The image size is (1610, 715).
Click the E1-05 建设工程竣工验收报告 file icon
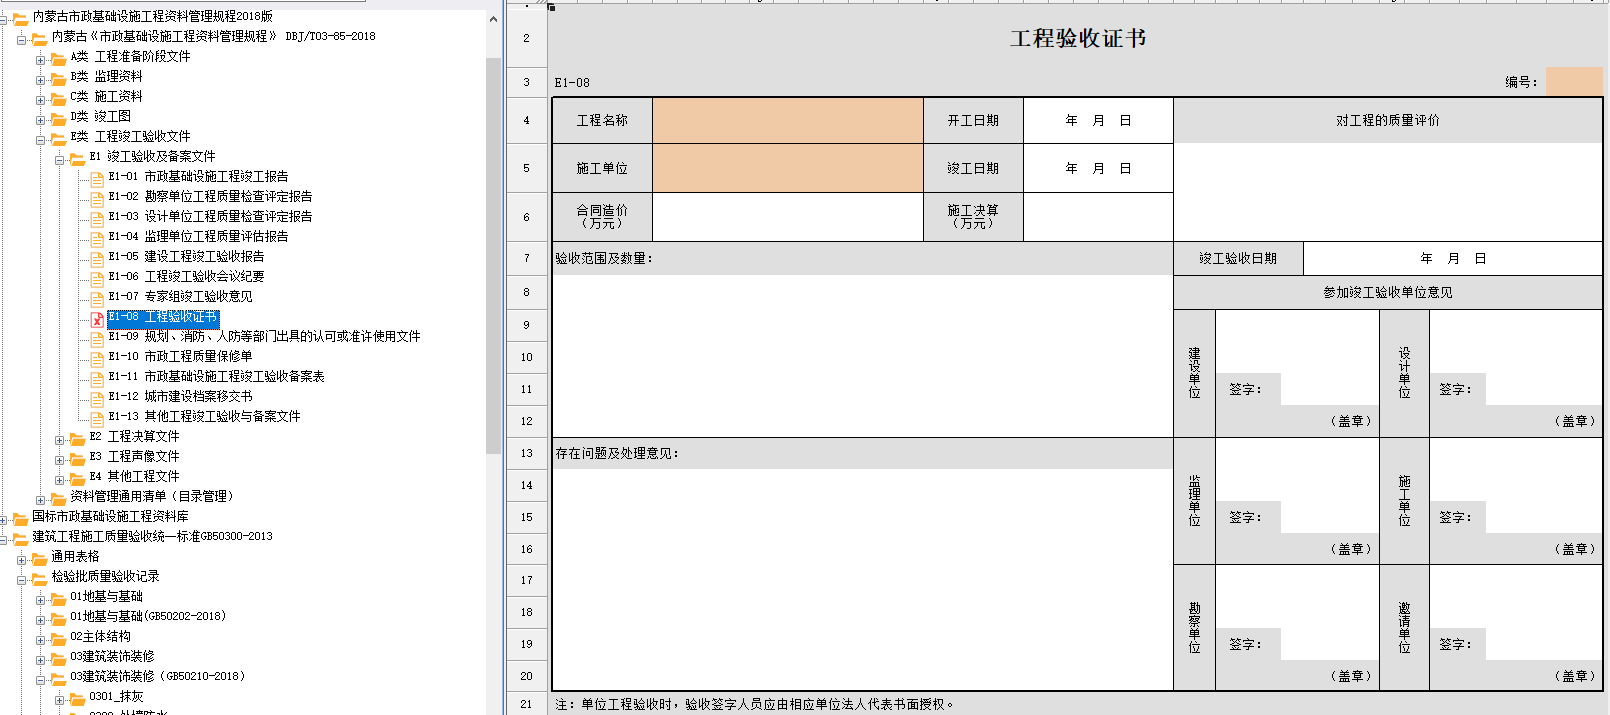pos(97,259)
